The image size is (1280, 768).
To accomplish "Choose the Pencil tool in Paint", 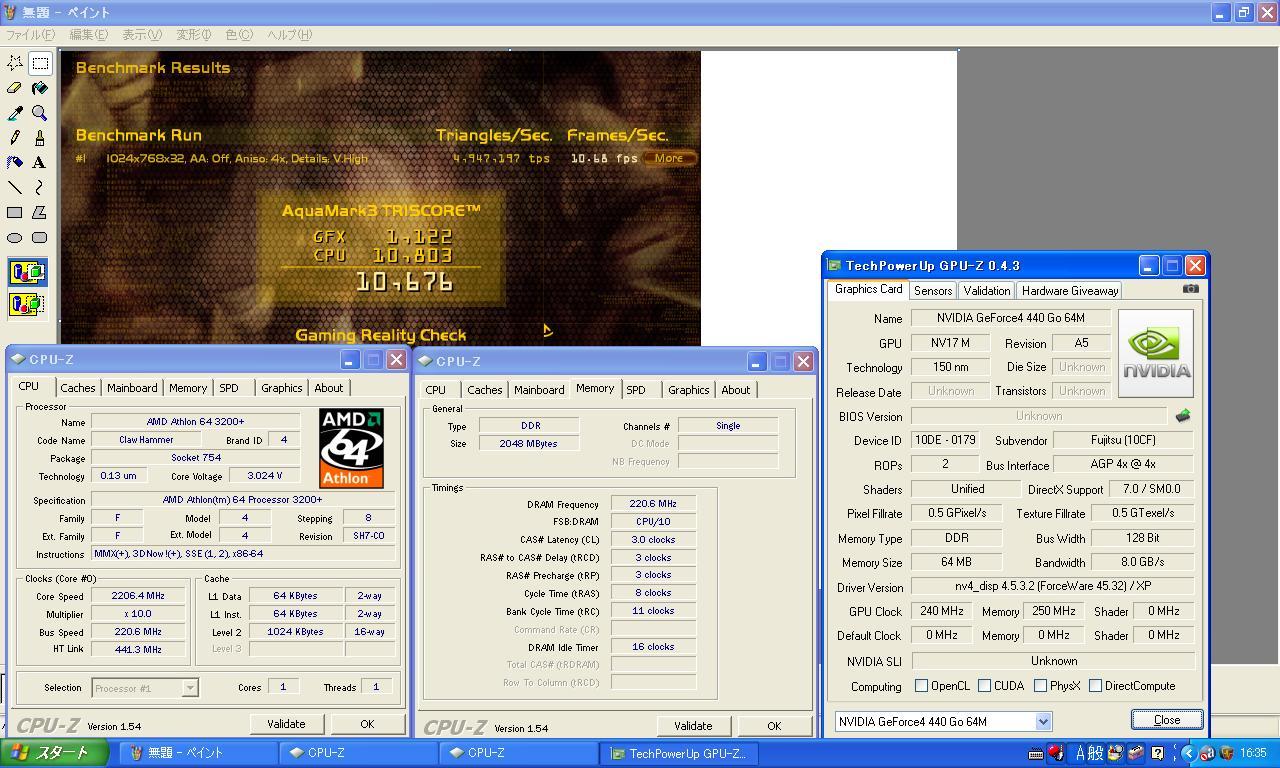I will click(15, 138).
